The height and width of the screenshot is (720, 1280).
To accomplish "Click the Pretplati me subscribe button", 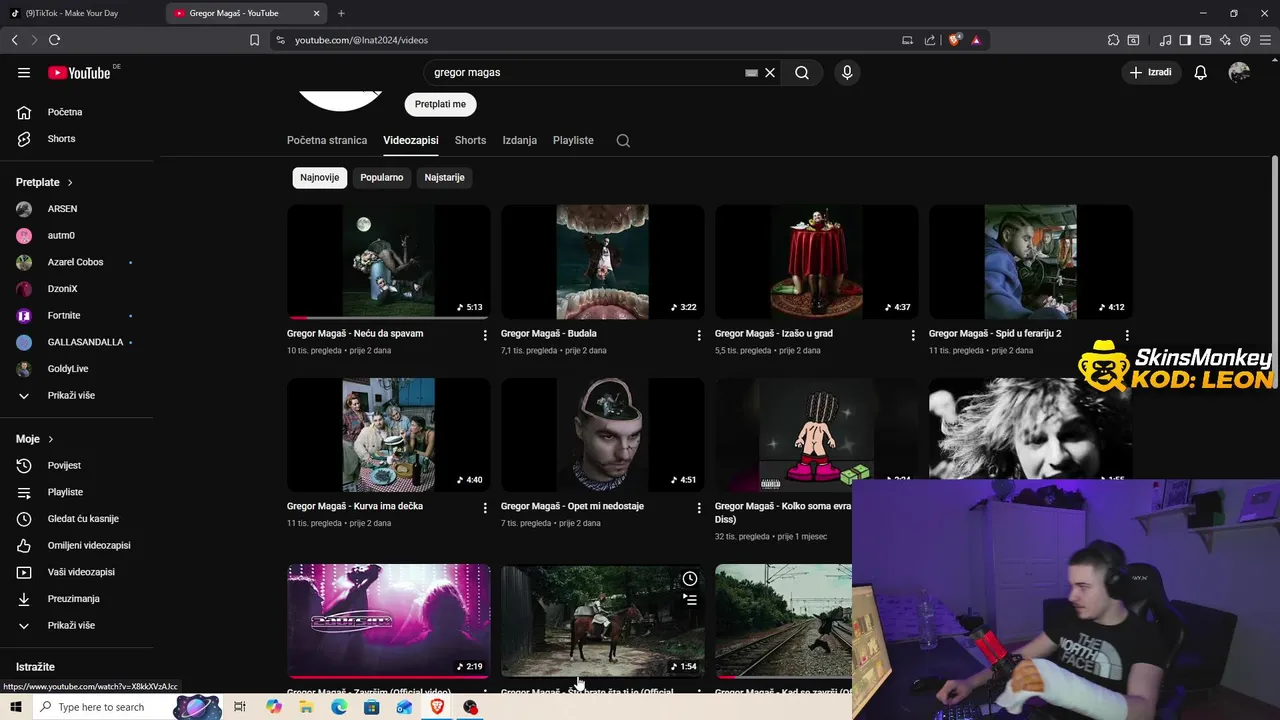I will 440,104.
